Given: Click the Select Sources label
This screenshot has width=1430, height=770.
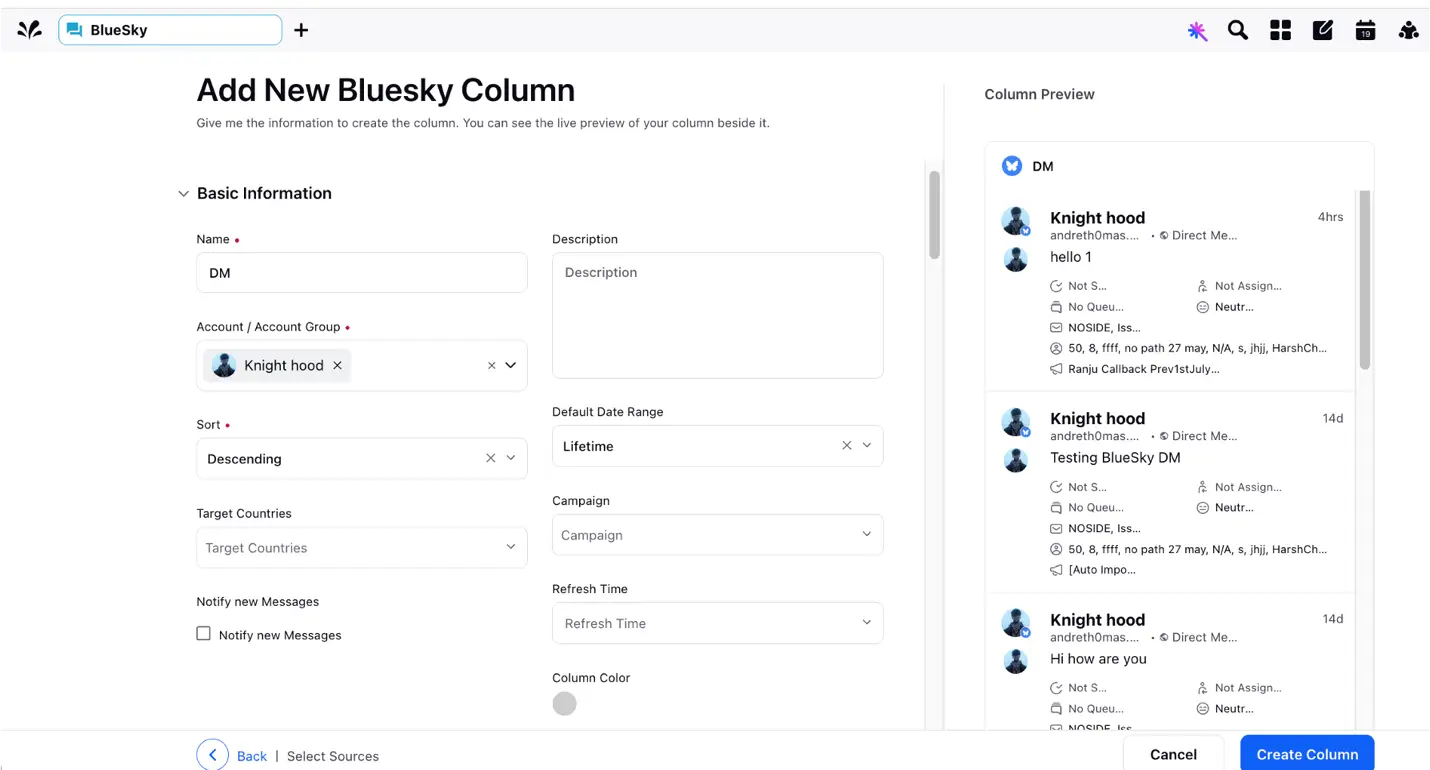Looking at the screenshot, I should 333,756.
